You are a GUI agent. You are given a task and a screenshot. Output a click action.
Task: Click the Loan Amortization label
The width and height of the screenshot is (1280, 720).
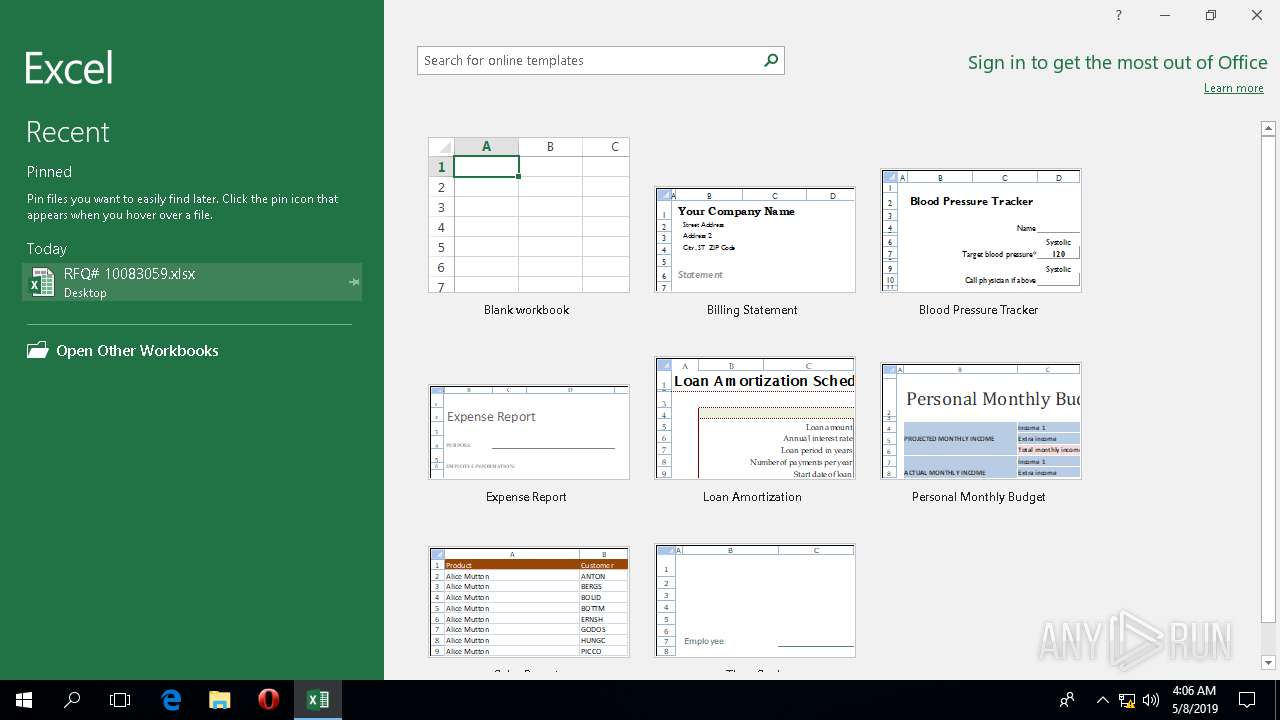(x=752, y=497)
